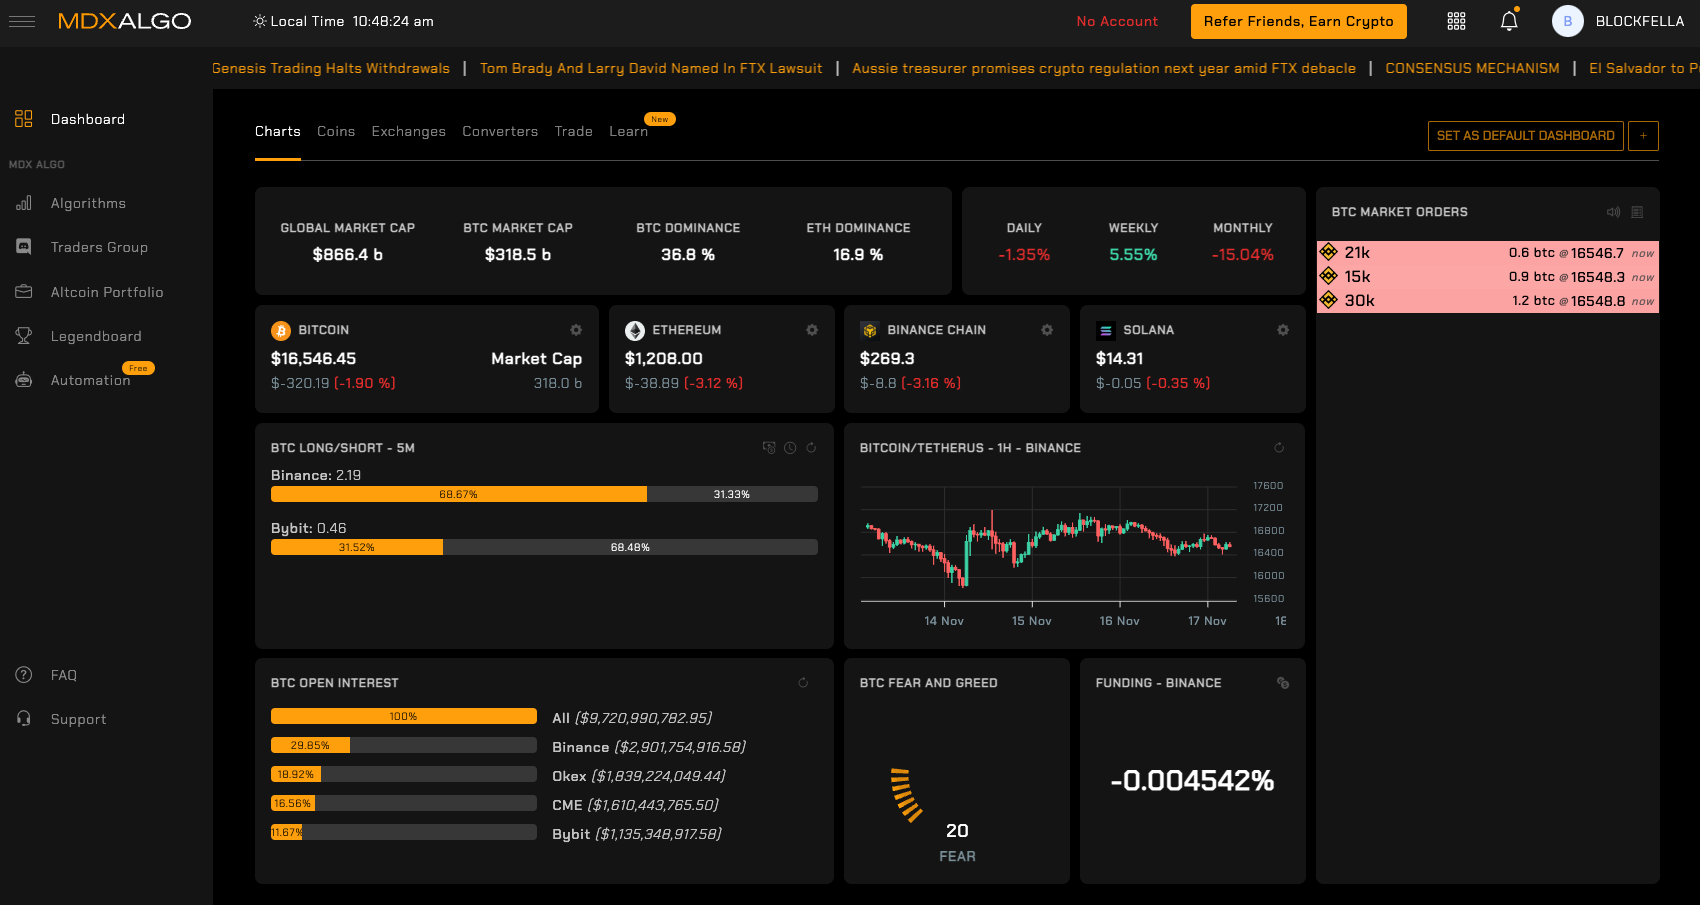Click the Binance 29.85% open interest bar
The width and height of the screenshot is (1700, 905).
point(404,745)
